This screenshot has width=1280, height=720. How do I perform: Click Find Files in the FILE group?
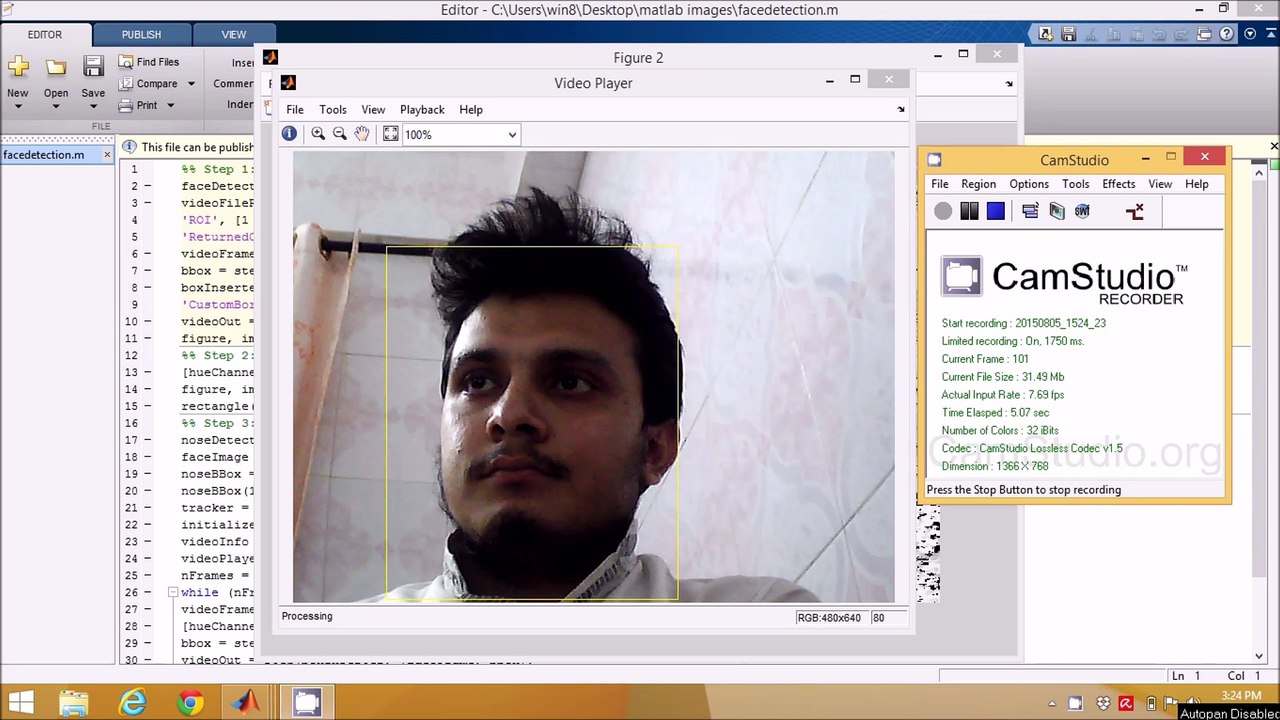148,62
